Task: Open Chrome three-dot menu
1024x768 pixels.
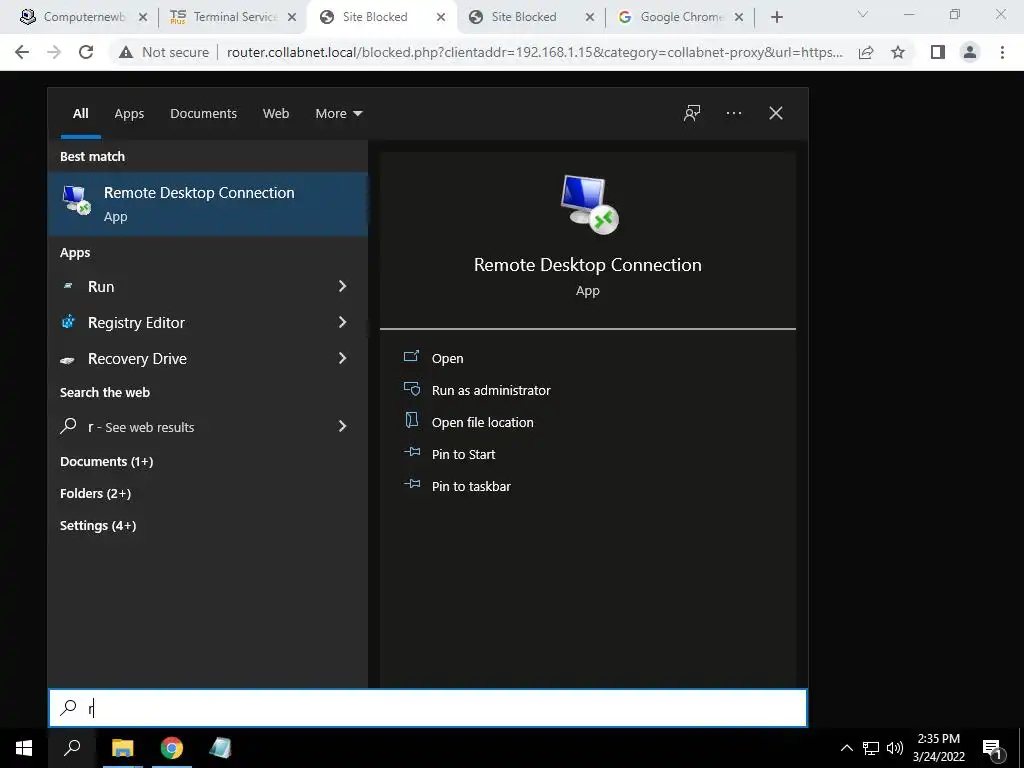Action: [x=1002, y=52]
